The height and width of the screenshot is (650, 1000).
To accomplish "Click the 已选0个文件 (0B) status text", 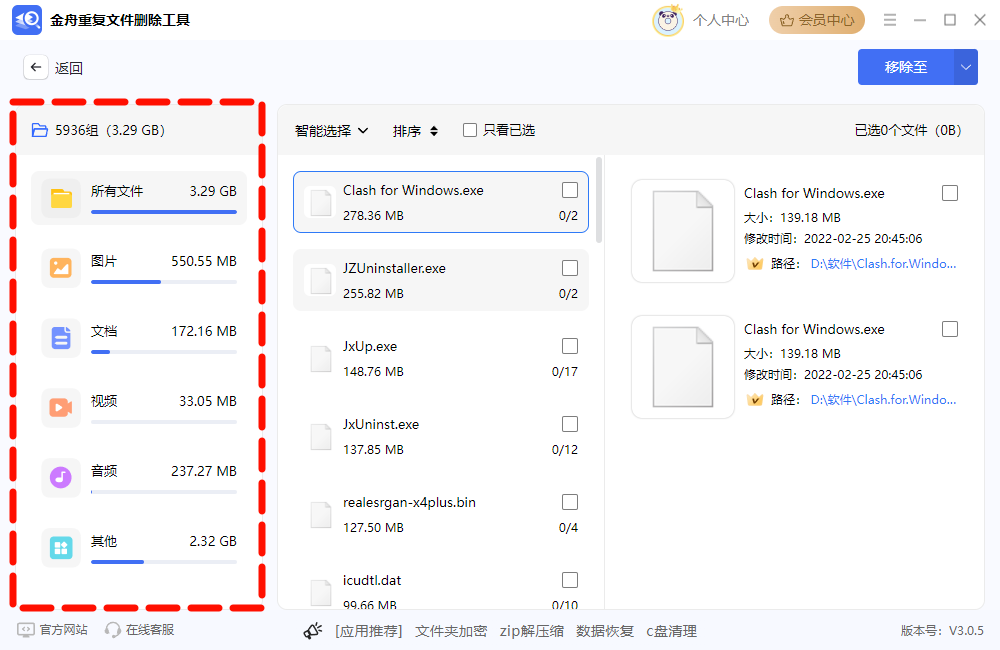I will pyautogui.click(x=908, y=130).
